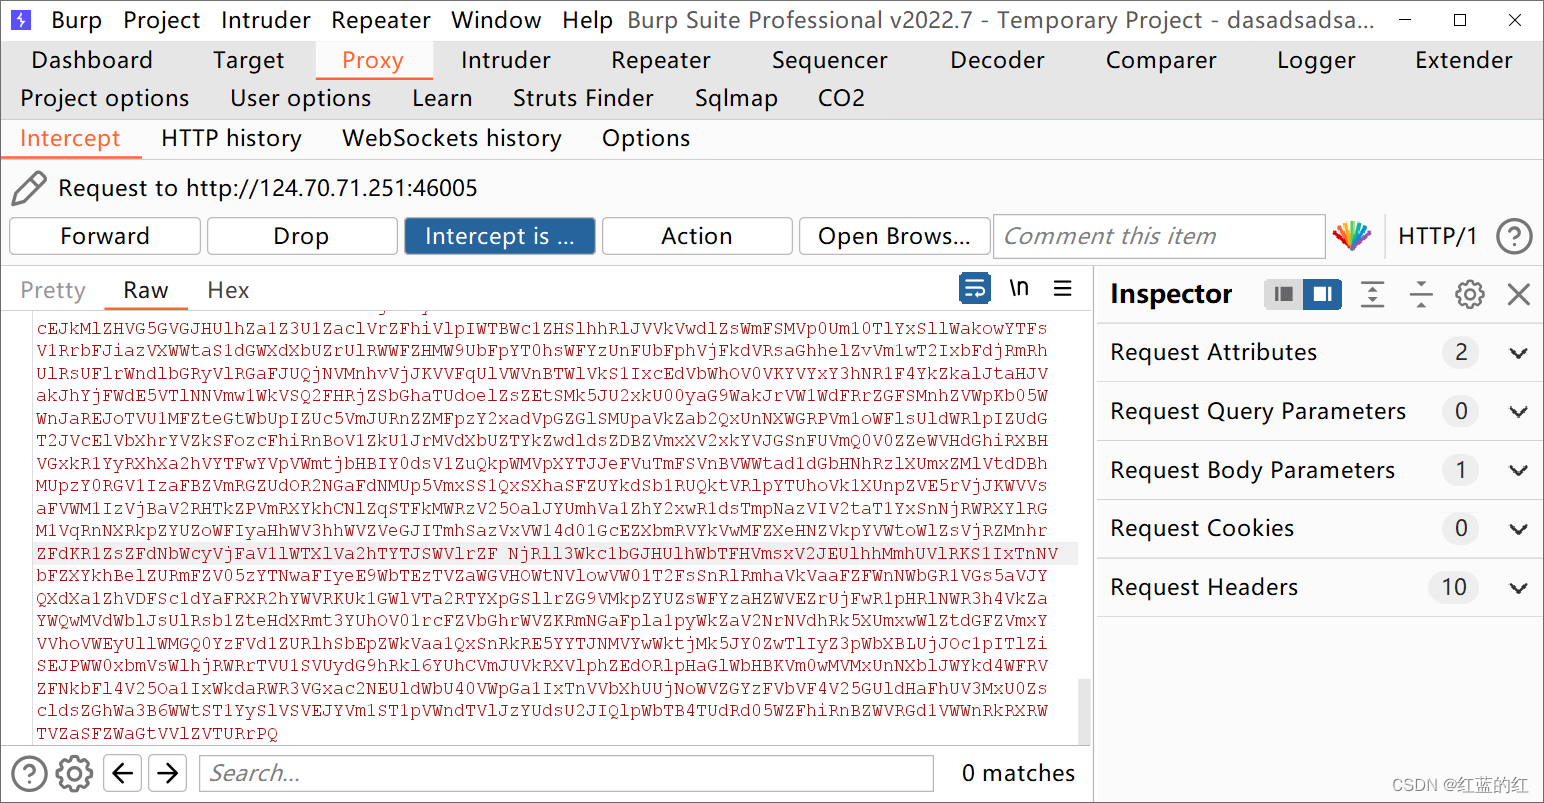Open the Sequencer tab
1544x803 pixels.
pos(830,60)
